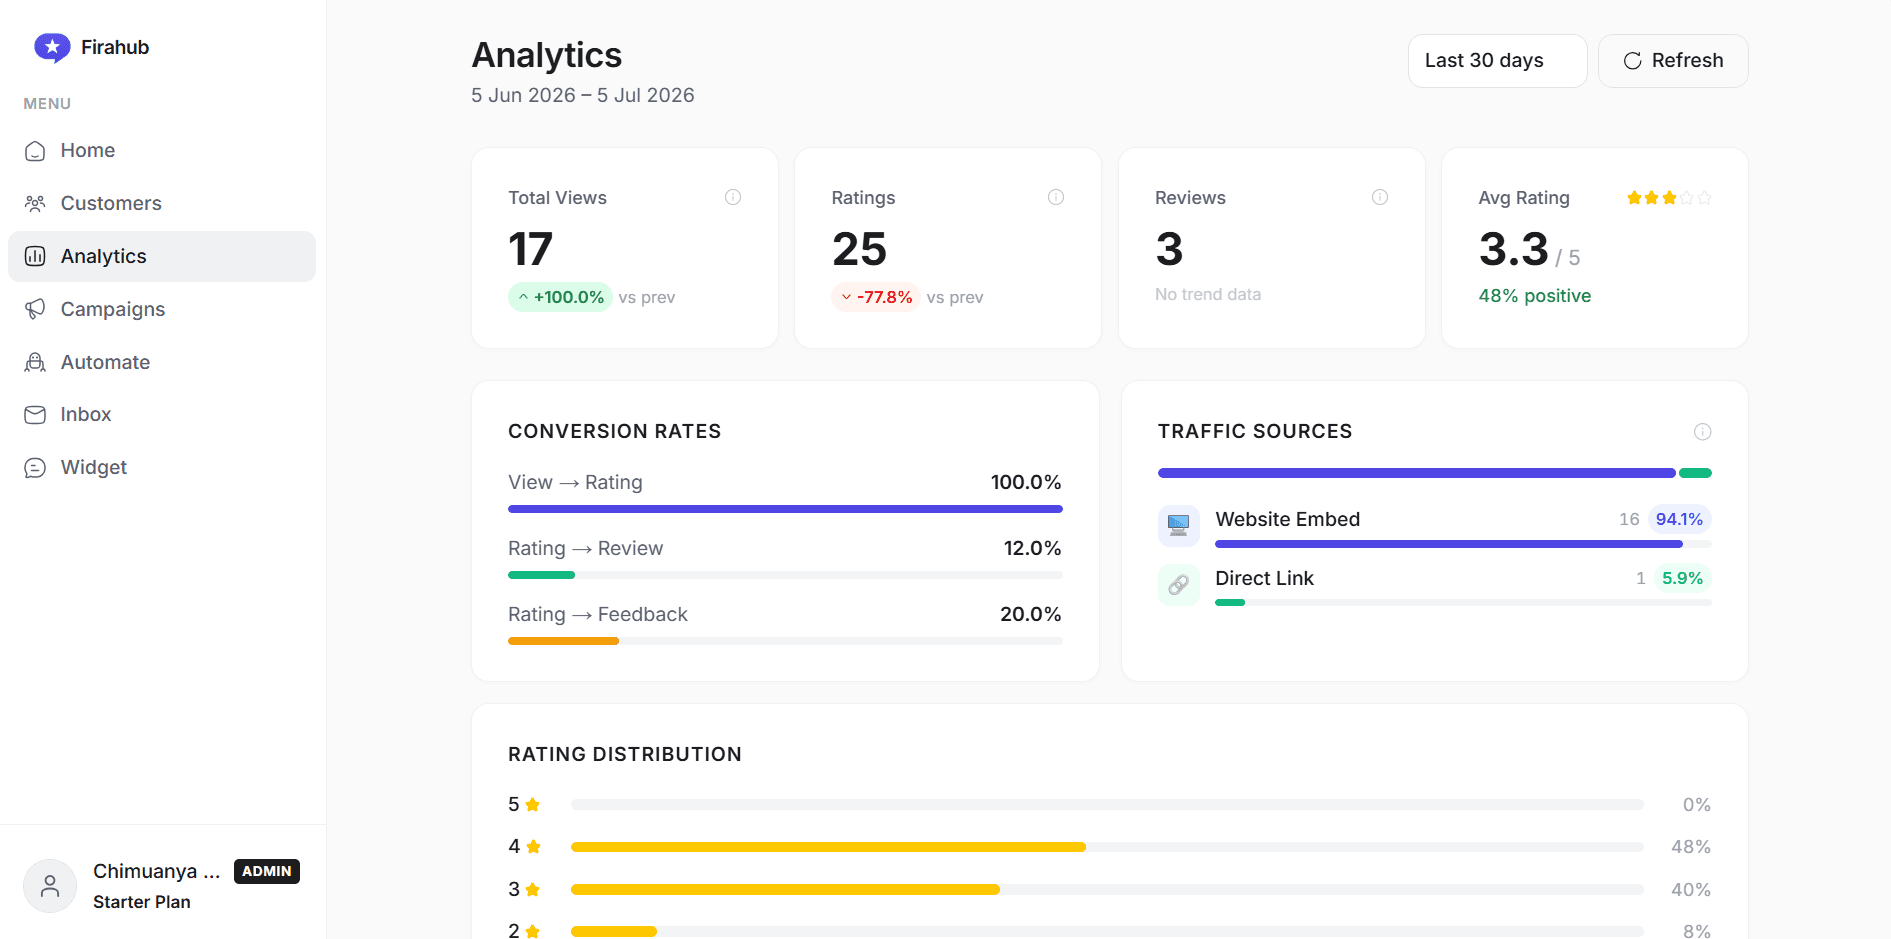Viewport: 1891px width, 939px height.
Task: Click the Website Embed progress bar
Action: 1463,544
